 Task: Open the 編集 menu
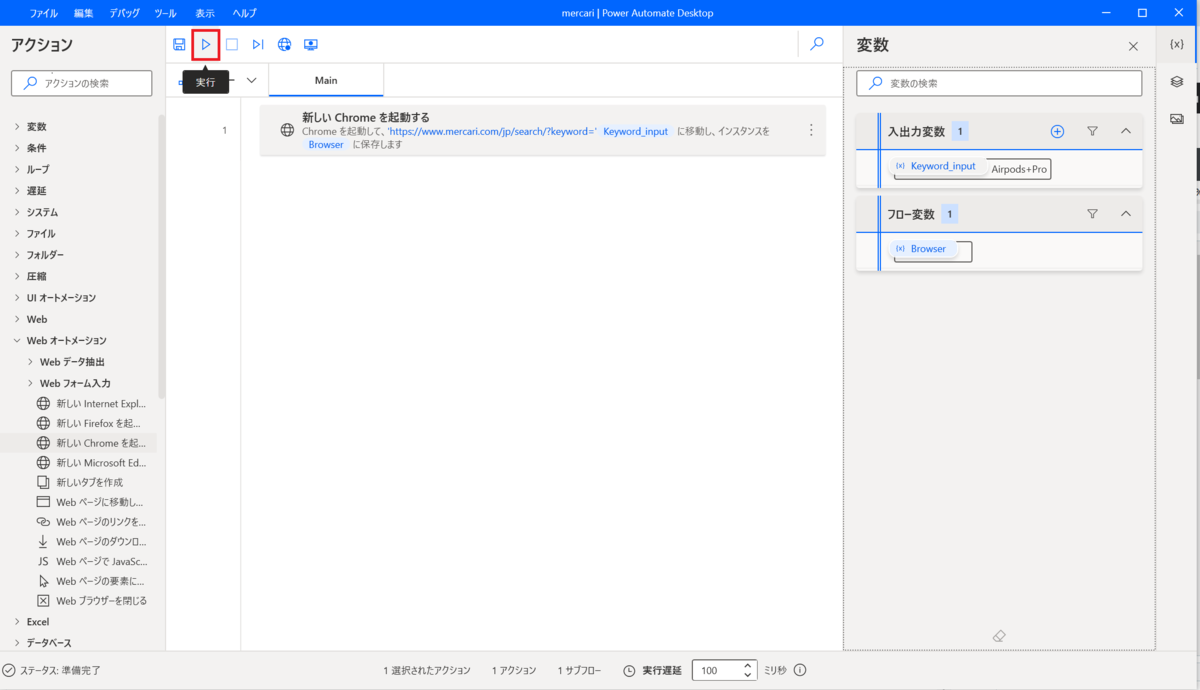coord(84,13)
